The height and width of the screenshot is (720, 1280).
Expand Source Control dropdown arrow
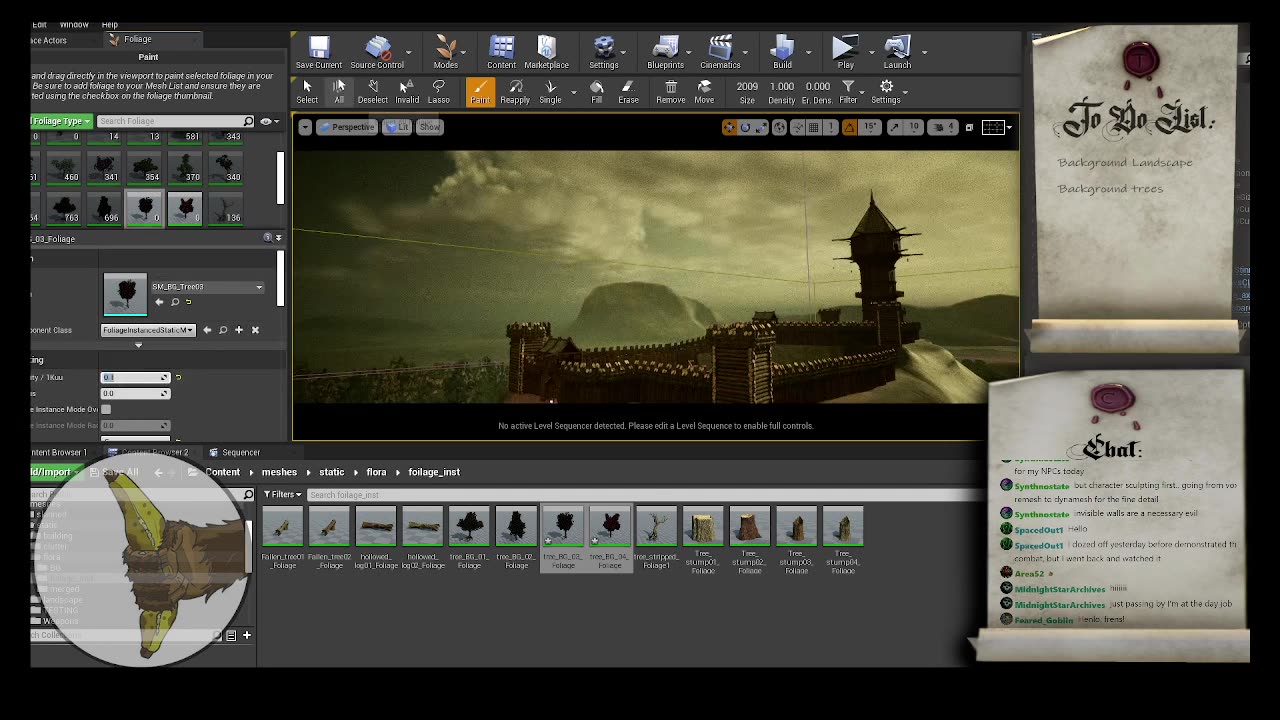click(x=408, y=52)
